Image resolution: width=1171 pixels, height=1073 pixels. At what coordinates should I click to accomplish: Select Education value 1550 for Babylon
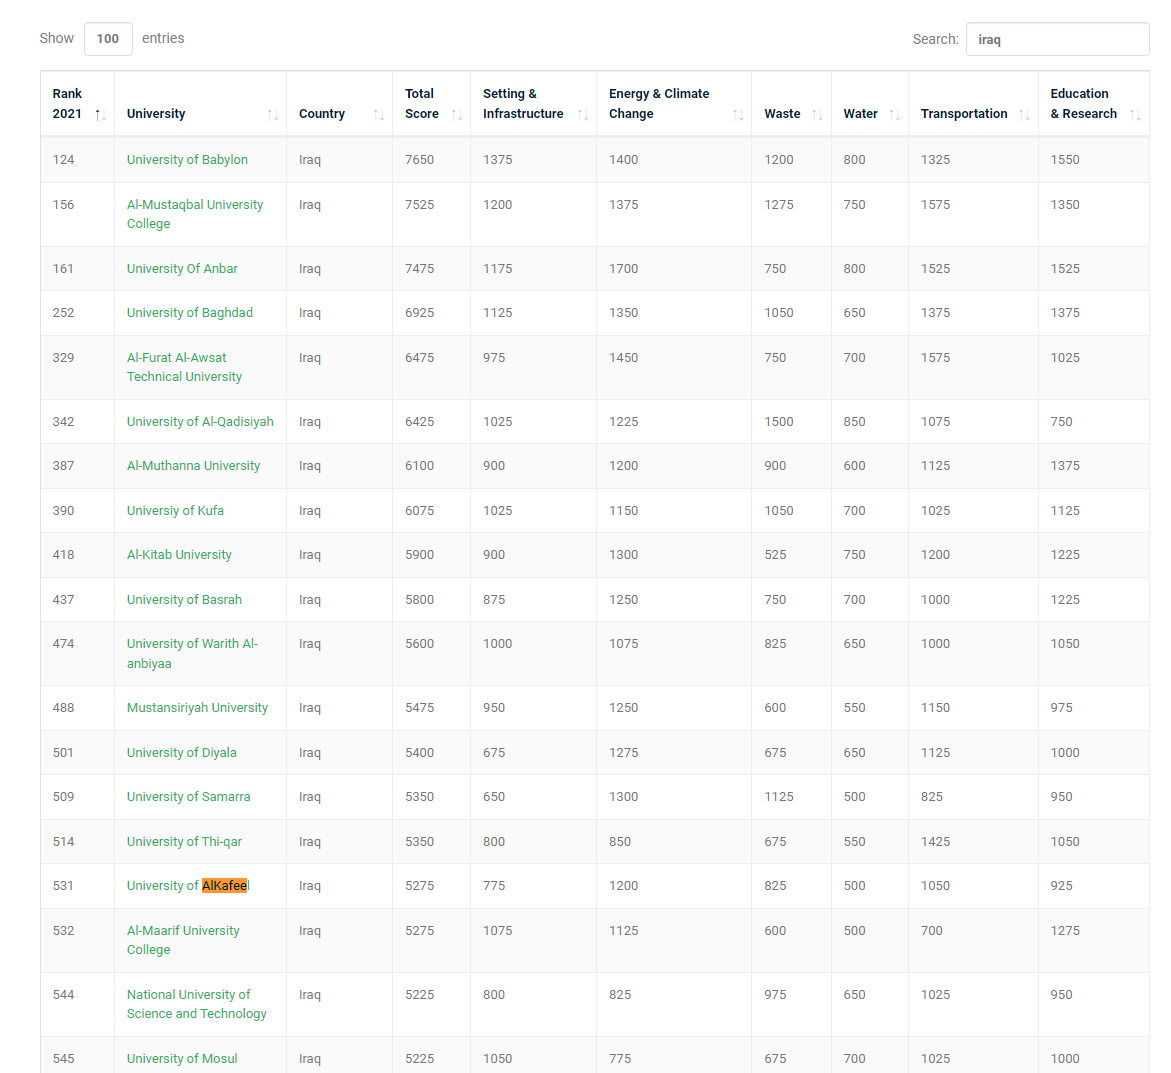coord(1065,160)
